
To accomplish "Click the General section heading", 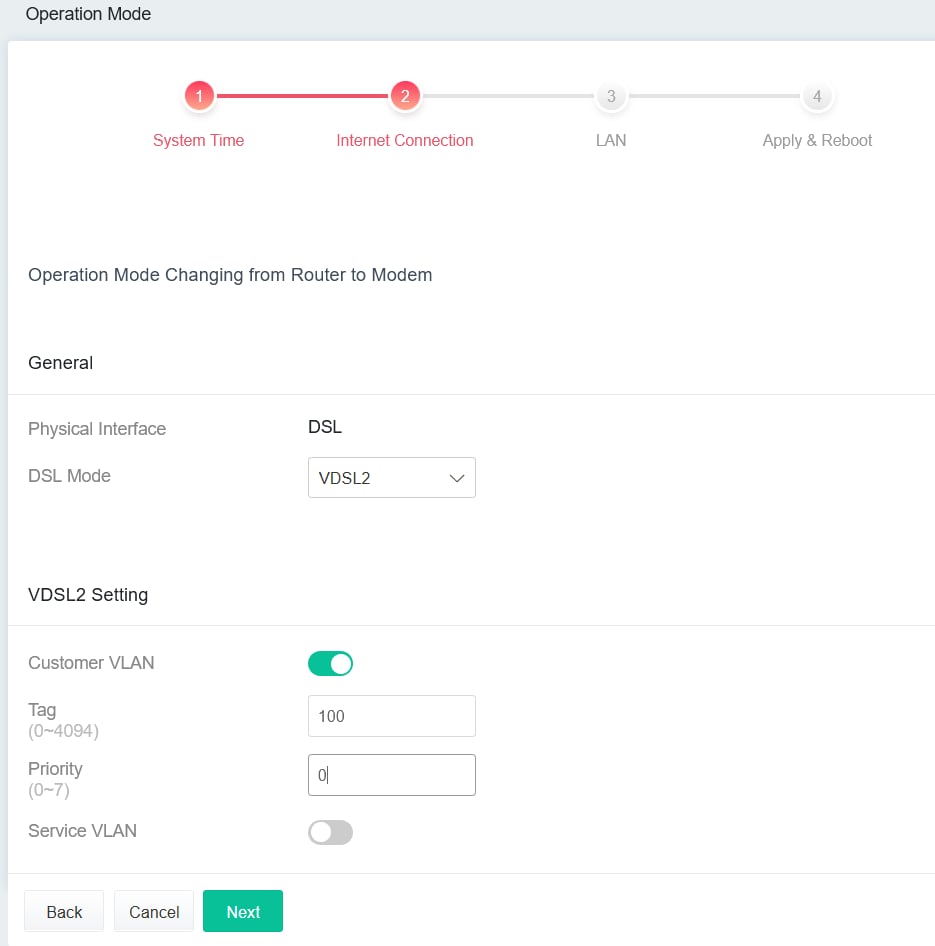I will coord(60,363).
